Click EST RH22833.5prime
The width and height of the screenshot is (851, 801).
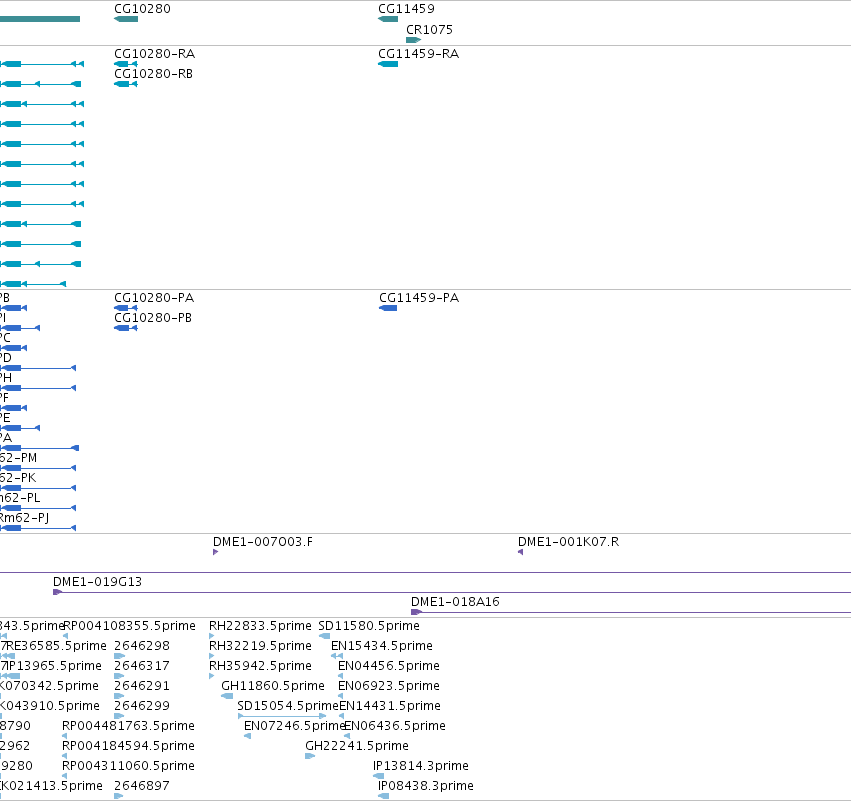click(x=260, y=626)
